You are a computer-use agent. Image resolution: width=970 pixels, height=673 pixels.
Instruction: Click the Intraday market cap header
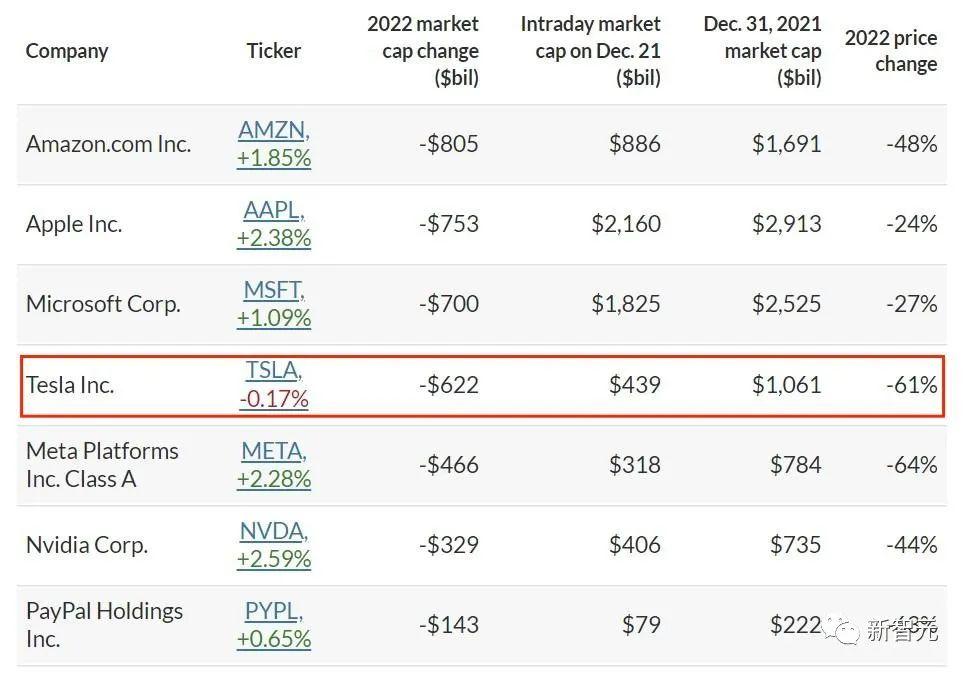click(x=590, y=51)
